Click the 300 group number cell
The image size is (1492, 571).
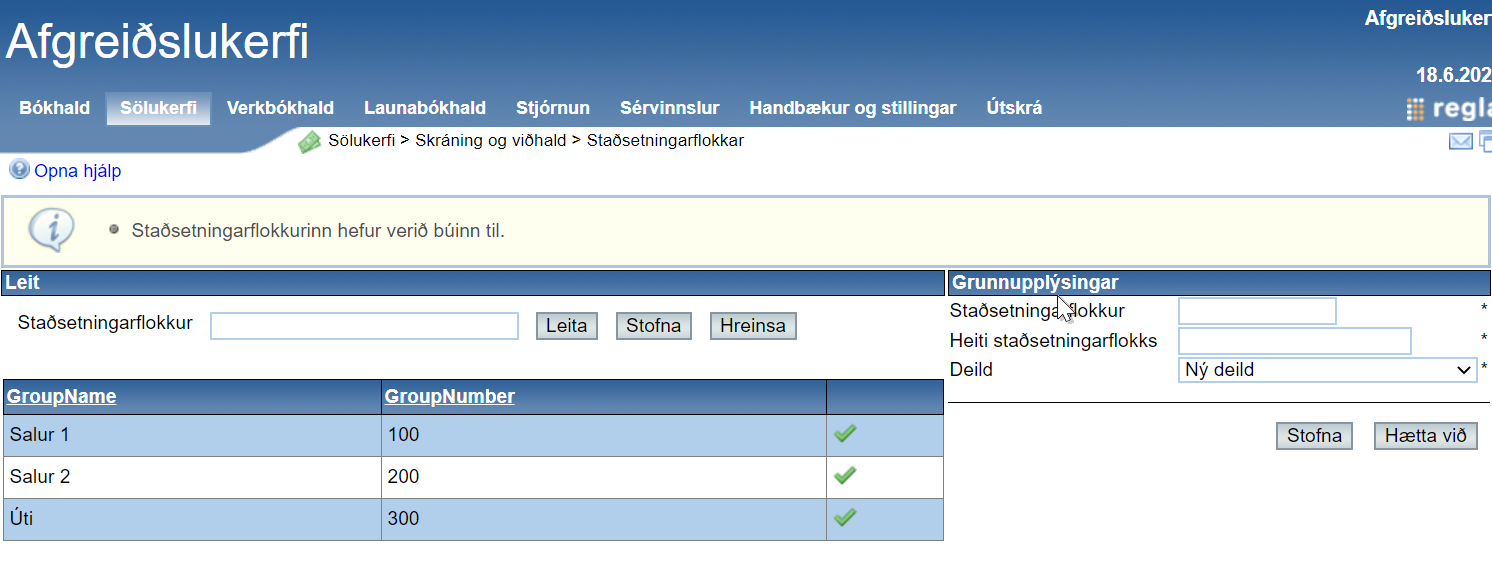(604, 519)
